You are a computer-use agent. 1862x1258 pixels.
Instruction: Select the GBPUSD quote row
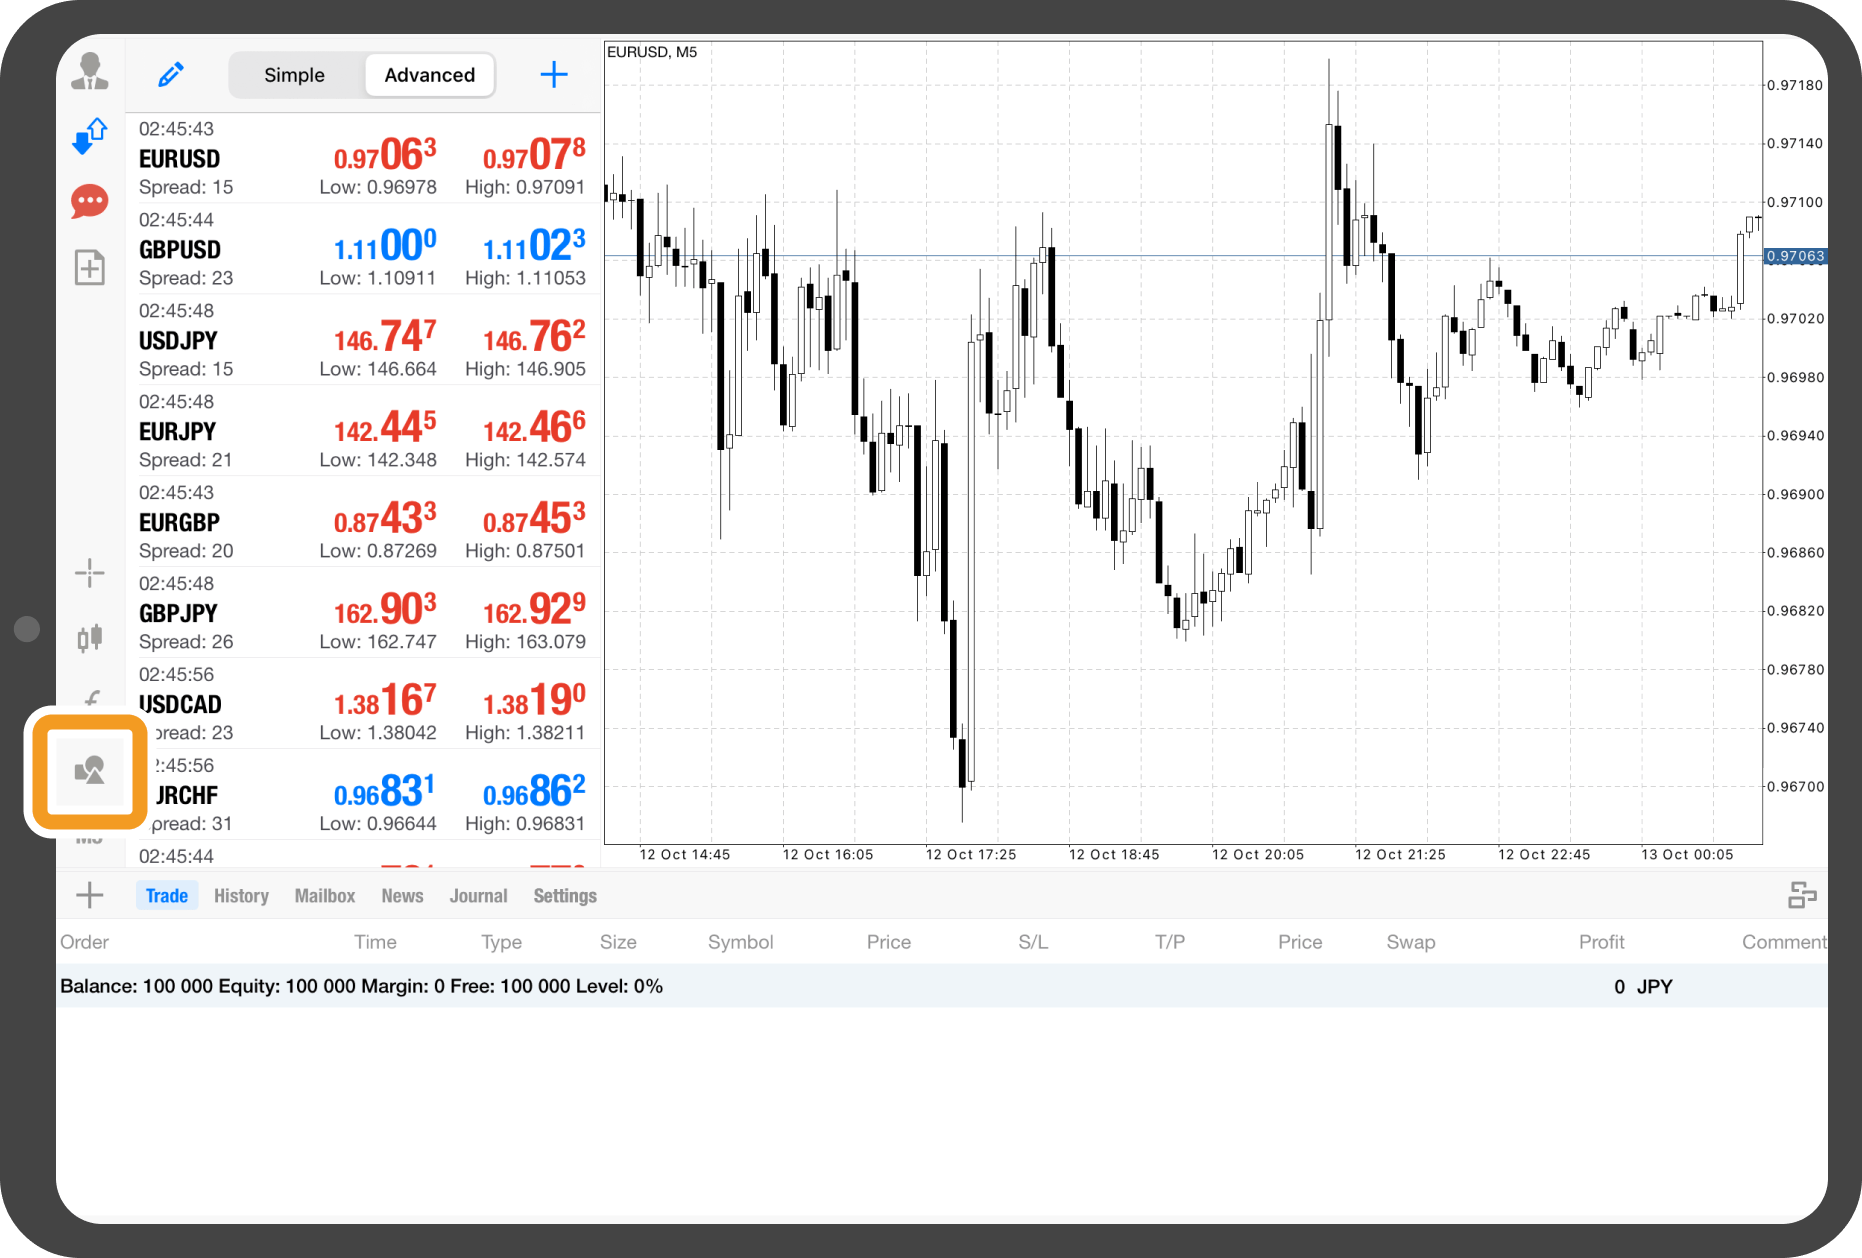pyautogui.click(x=362, y=249)
